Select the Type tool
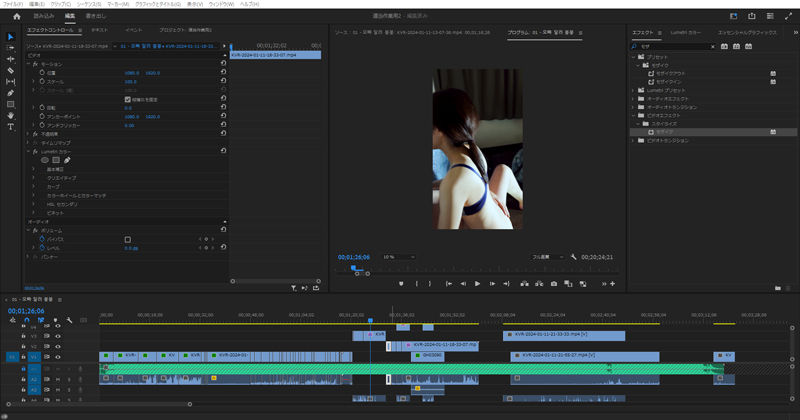Viewport: 800px width, 420px height. pyautogui.click(x=11, y=127)
